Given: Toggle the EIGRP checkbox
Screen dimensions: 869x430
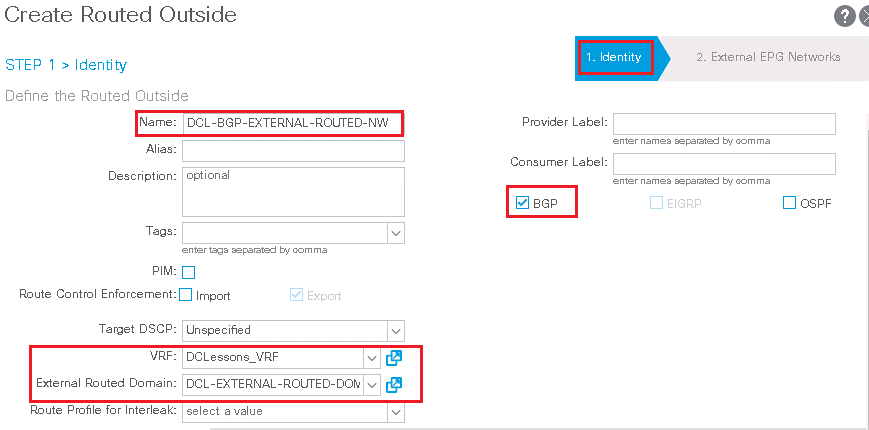Looking at the screenshot, I should pyautogui.click(x=656, y=203).
